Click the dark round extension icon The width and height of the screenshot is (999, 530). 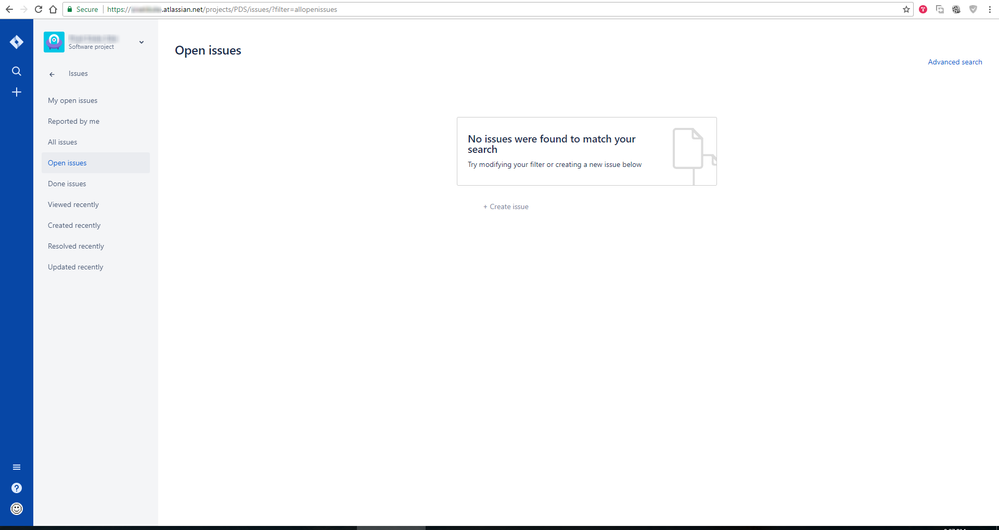(956, 10)
